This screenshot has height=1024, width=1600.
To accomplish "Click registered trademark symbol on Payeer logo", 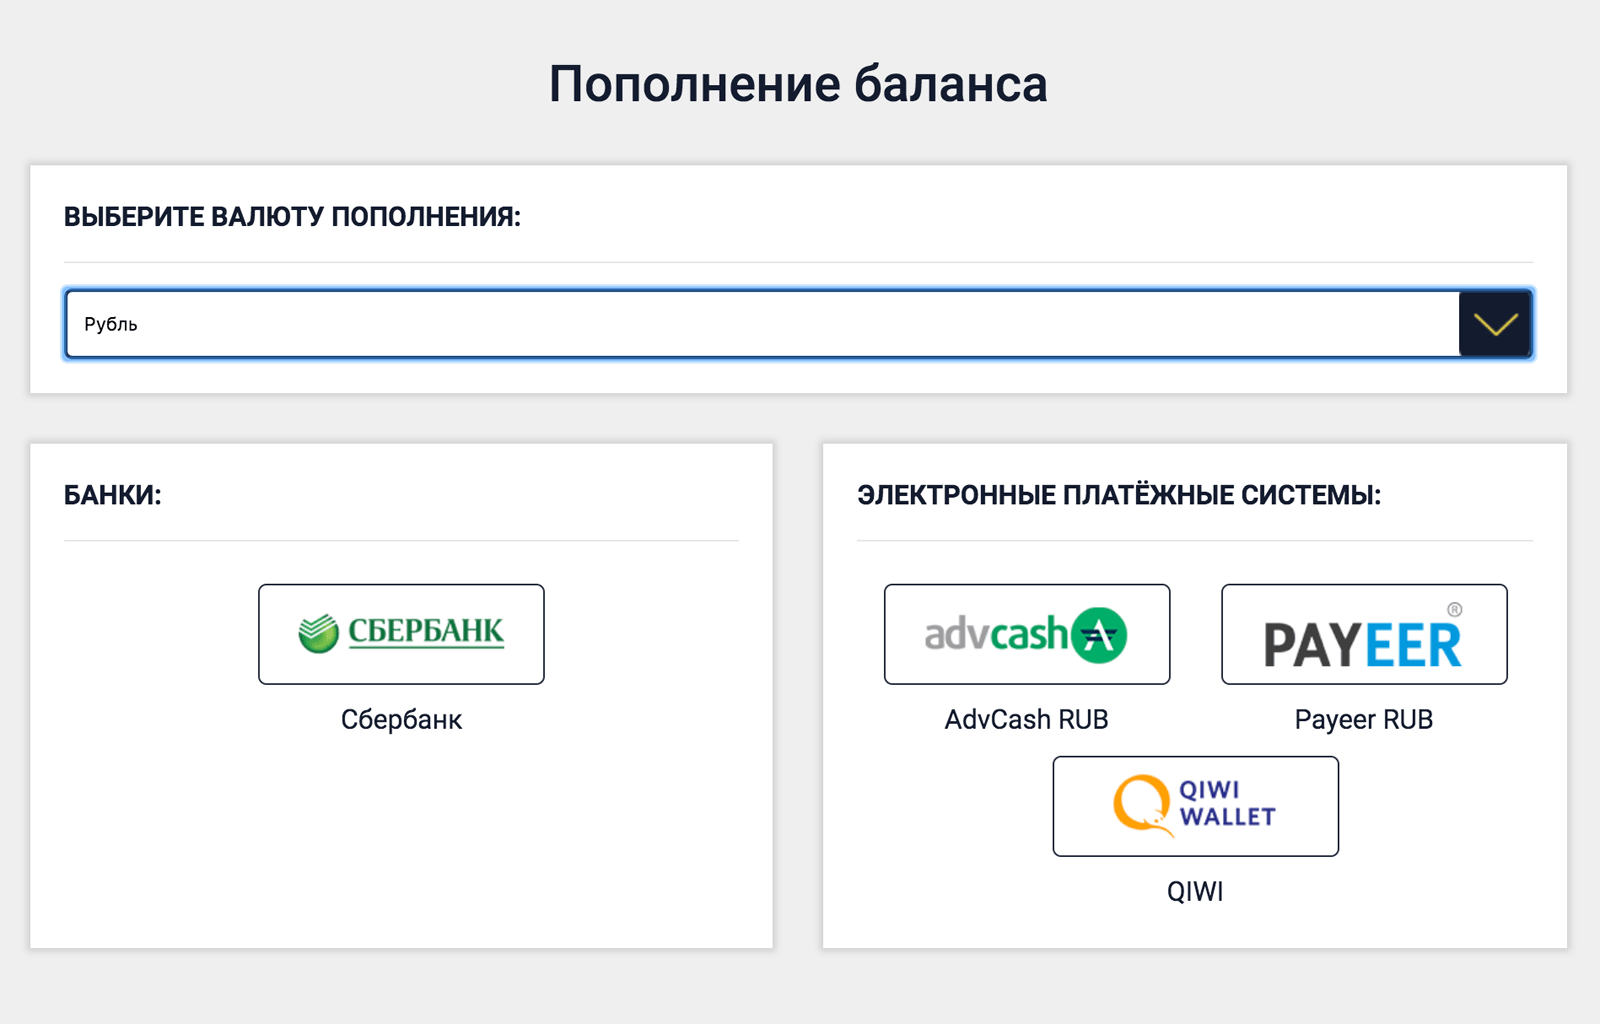I will pos(1455,609).
